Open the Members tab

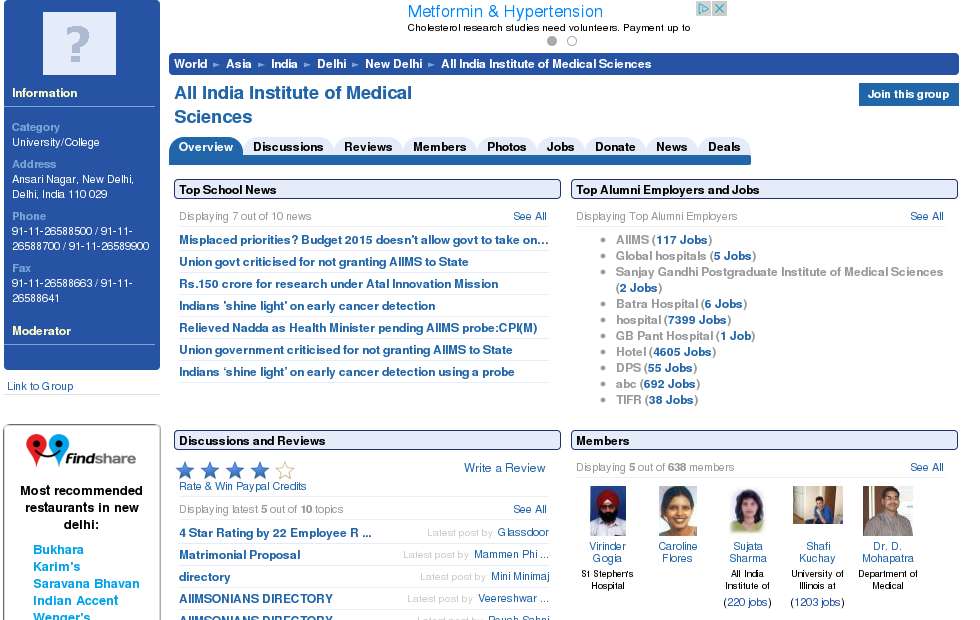point(439,147)
